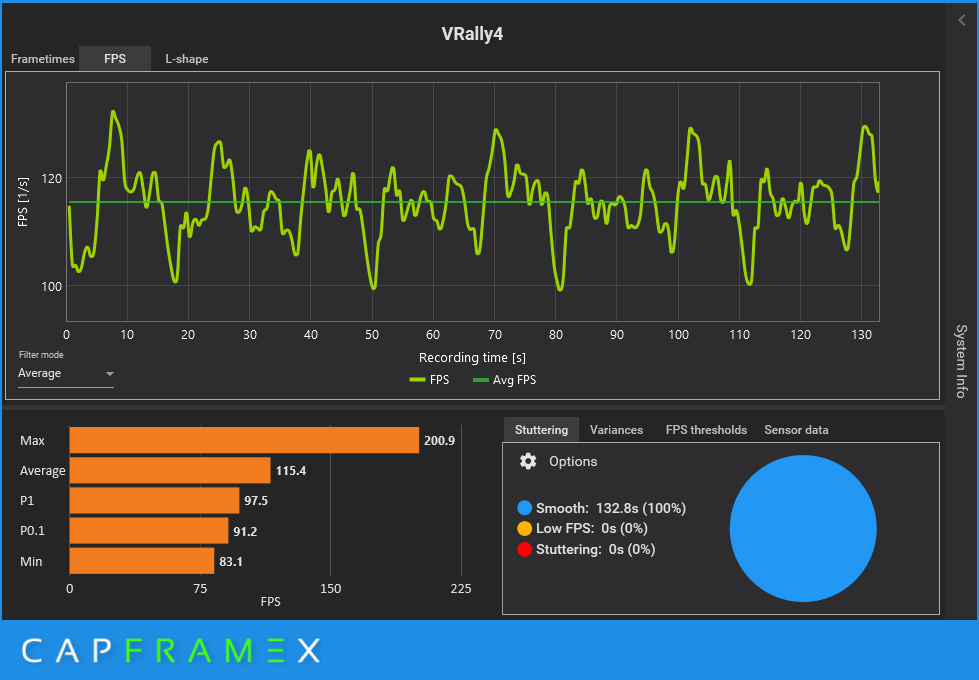Click the CapFrameX logo in footer
979x680 pixels.
(171, 651)
